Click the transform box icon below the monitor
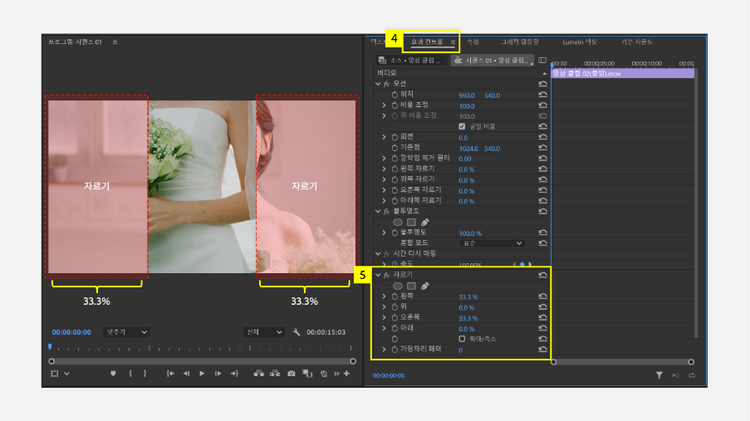750x421 pixels. coord(55,374)
